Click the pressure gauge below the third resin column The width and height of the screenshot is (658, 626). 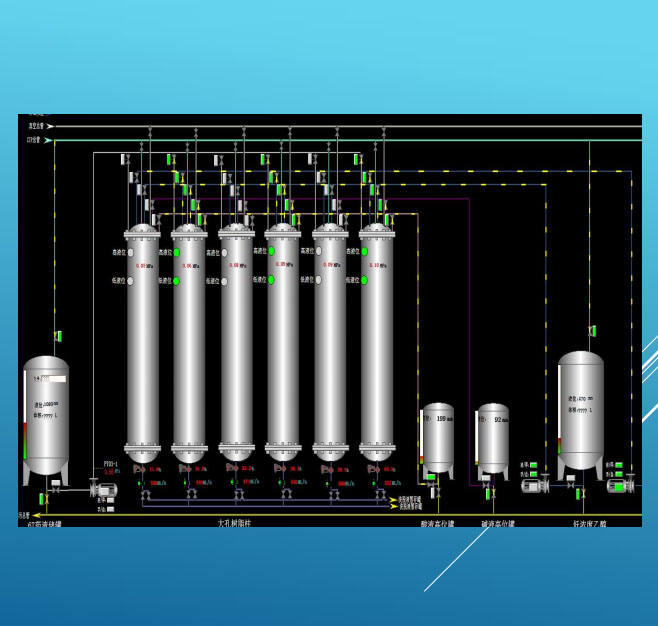click(232, 468)
